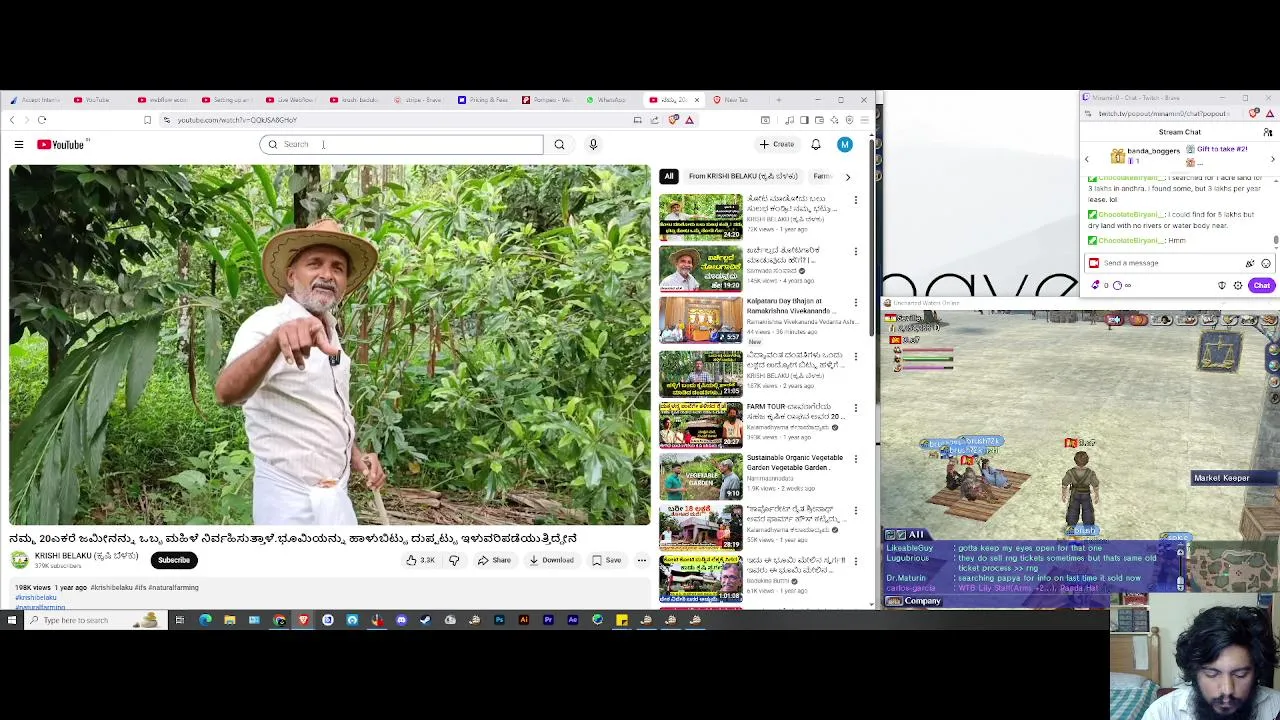Select the From KRISHI BELAKU filter chip
Screen dimensions: 1280x720
click(743, 176)
